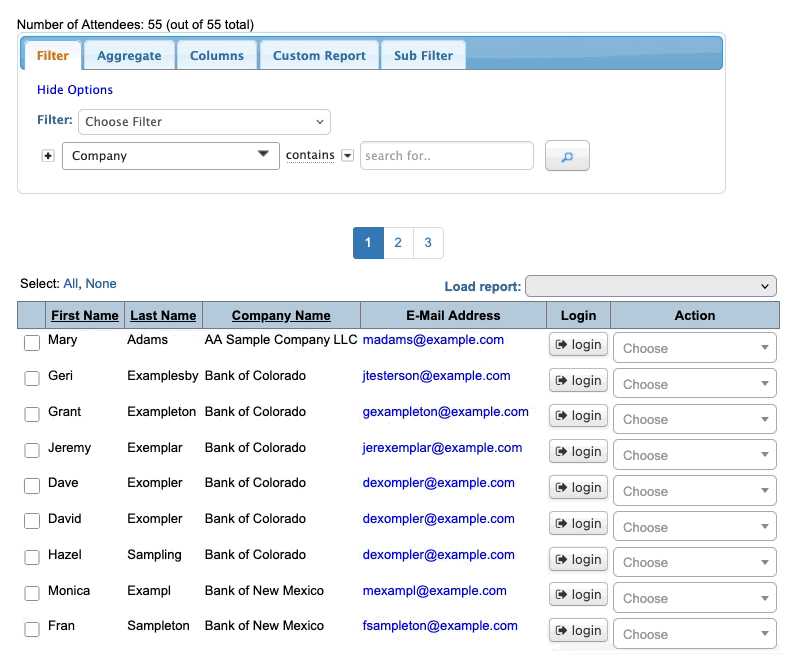Sort by Last Name column header
The width and height of the screenshot is (800, 654).
point(163,316)
